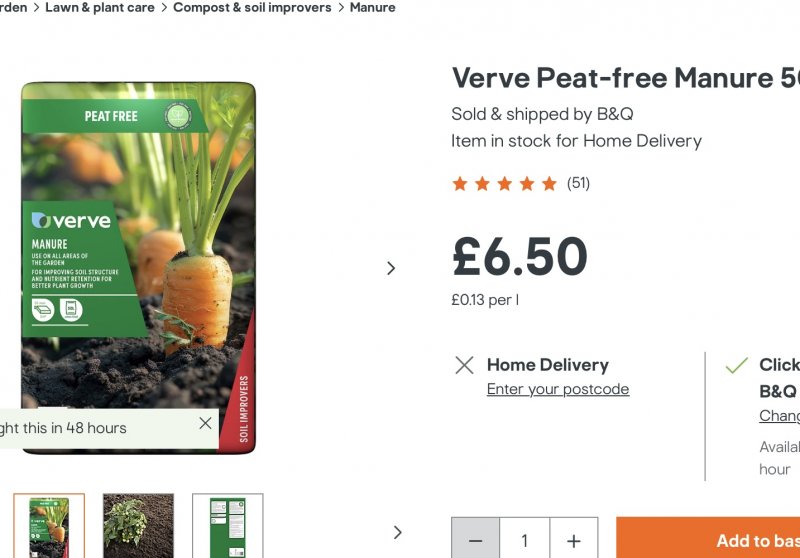Increase quantity with plus button

(x=574, y=540)
